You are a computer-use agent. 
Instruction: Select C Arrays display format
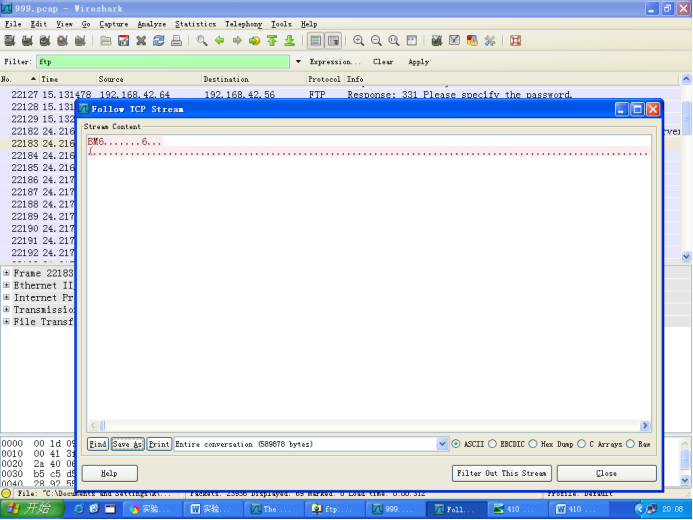click(x=582, y=444)
